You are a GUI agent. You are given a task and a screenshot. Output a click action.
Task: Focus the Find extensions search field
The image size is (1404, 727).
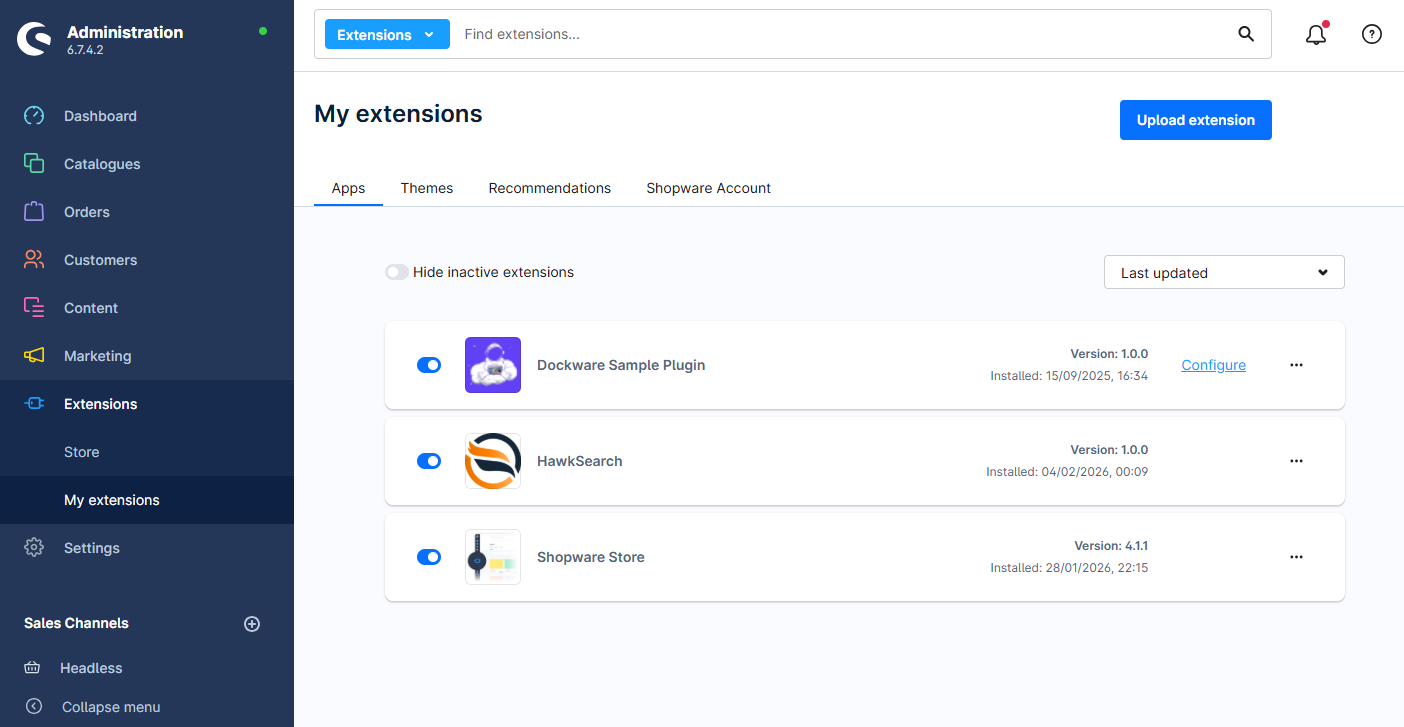(x=840, y=34)
